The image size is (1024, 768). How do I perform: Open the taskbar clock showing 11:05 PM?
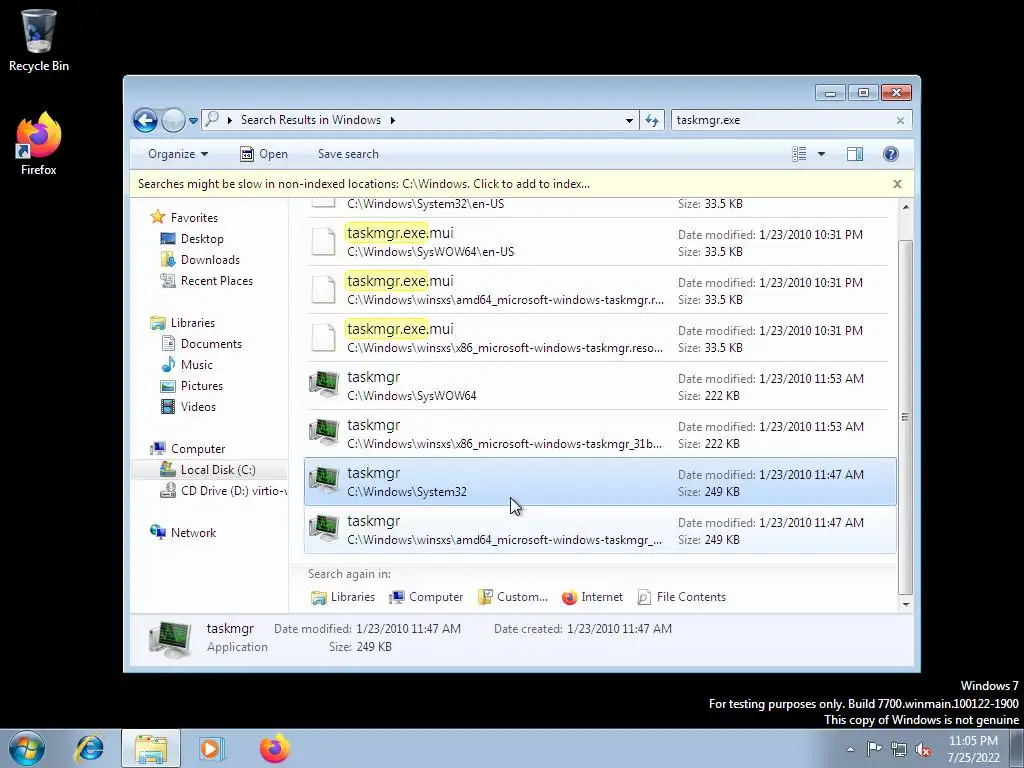pos(973,749)
